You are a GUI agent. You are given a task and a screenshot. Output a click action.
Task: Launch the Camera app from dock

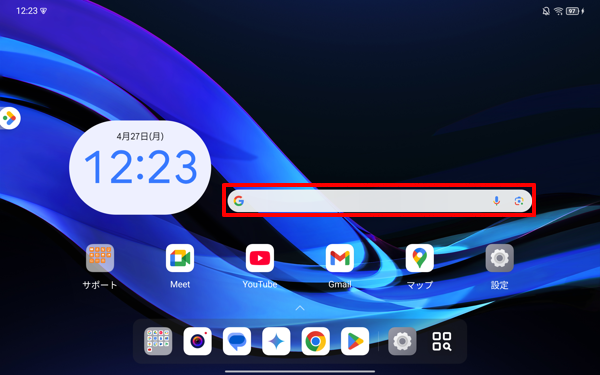click(x=197, y=341)
